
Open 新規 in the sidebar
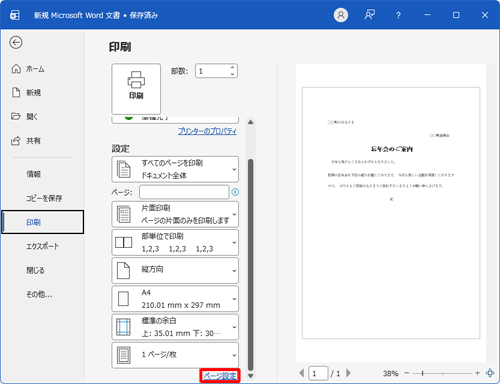(42, 93)
